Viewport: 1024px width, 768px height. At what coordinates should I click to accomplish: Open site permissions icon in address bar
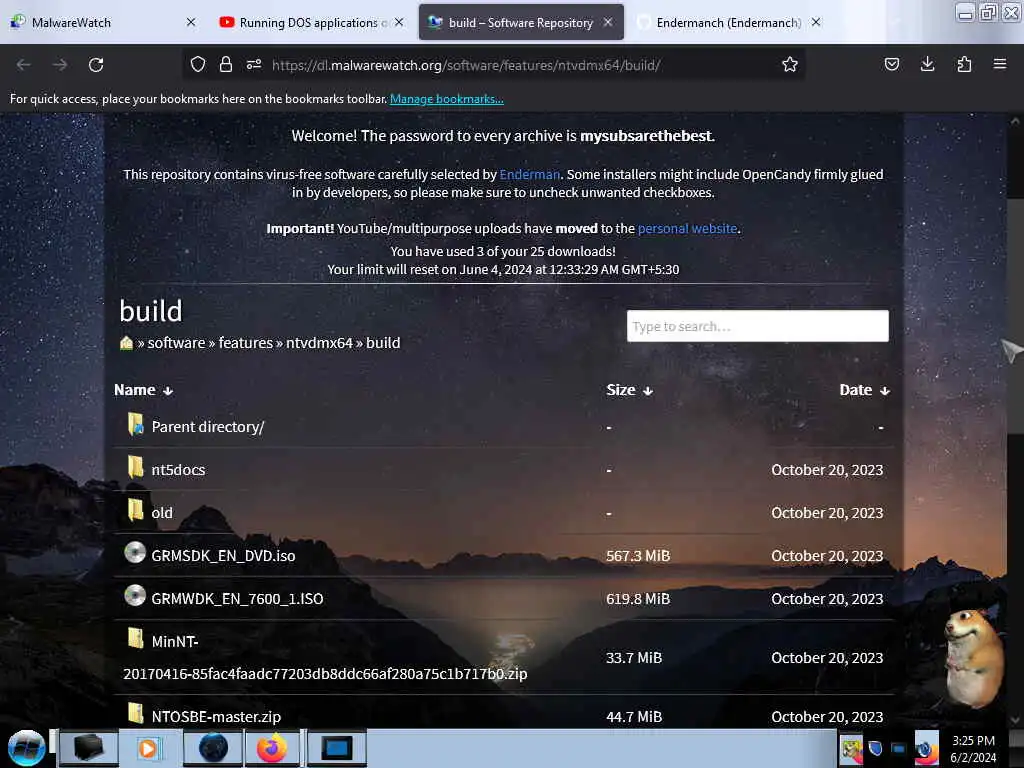(x=254, y=64)
